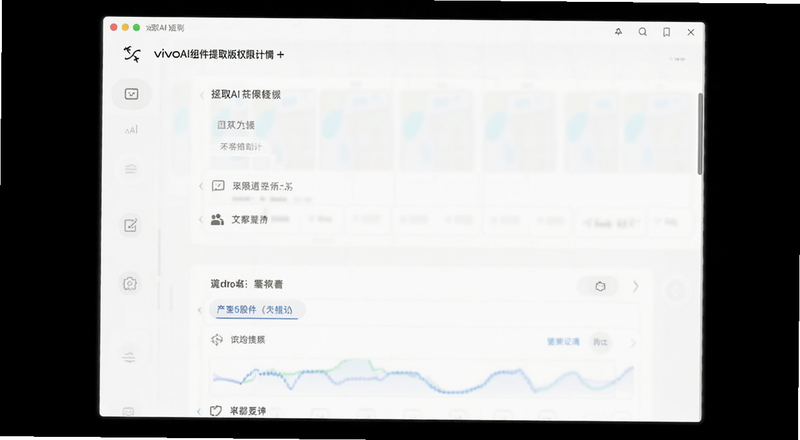The width and height of the screenshot is (800, 440).
Task: Click the circular icon left of chart title
Action: tap(217, 340)
